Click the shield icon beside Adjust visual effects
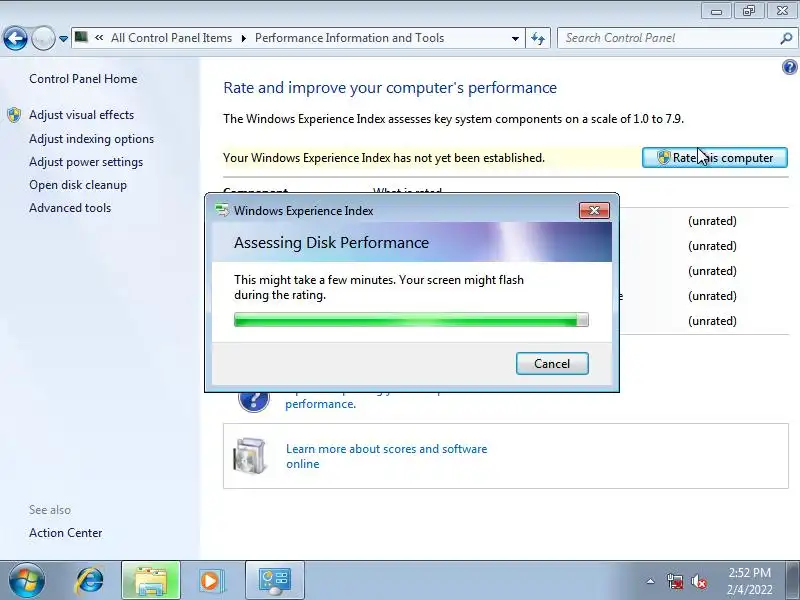This screenshot has width=800, height=600. click(x=14, y=115)
